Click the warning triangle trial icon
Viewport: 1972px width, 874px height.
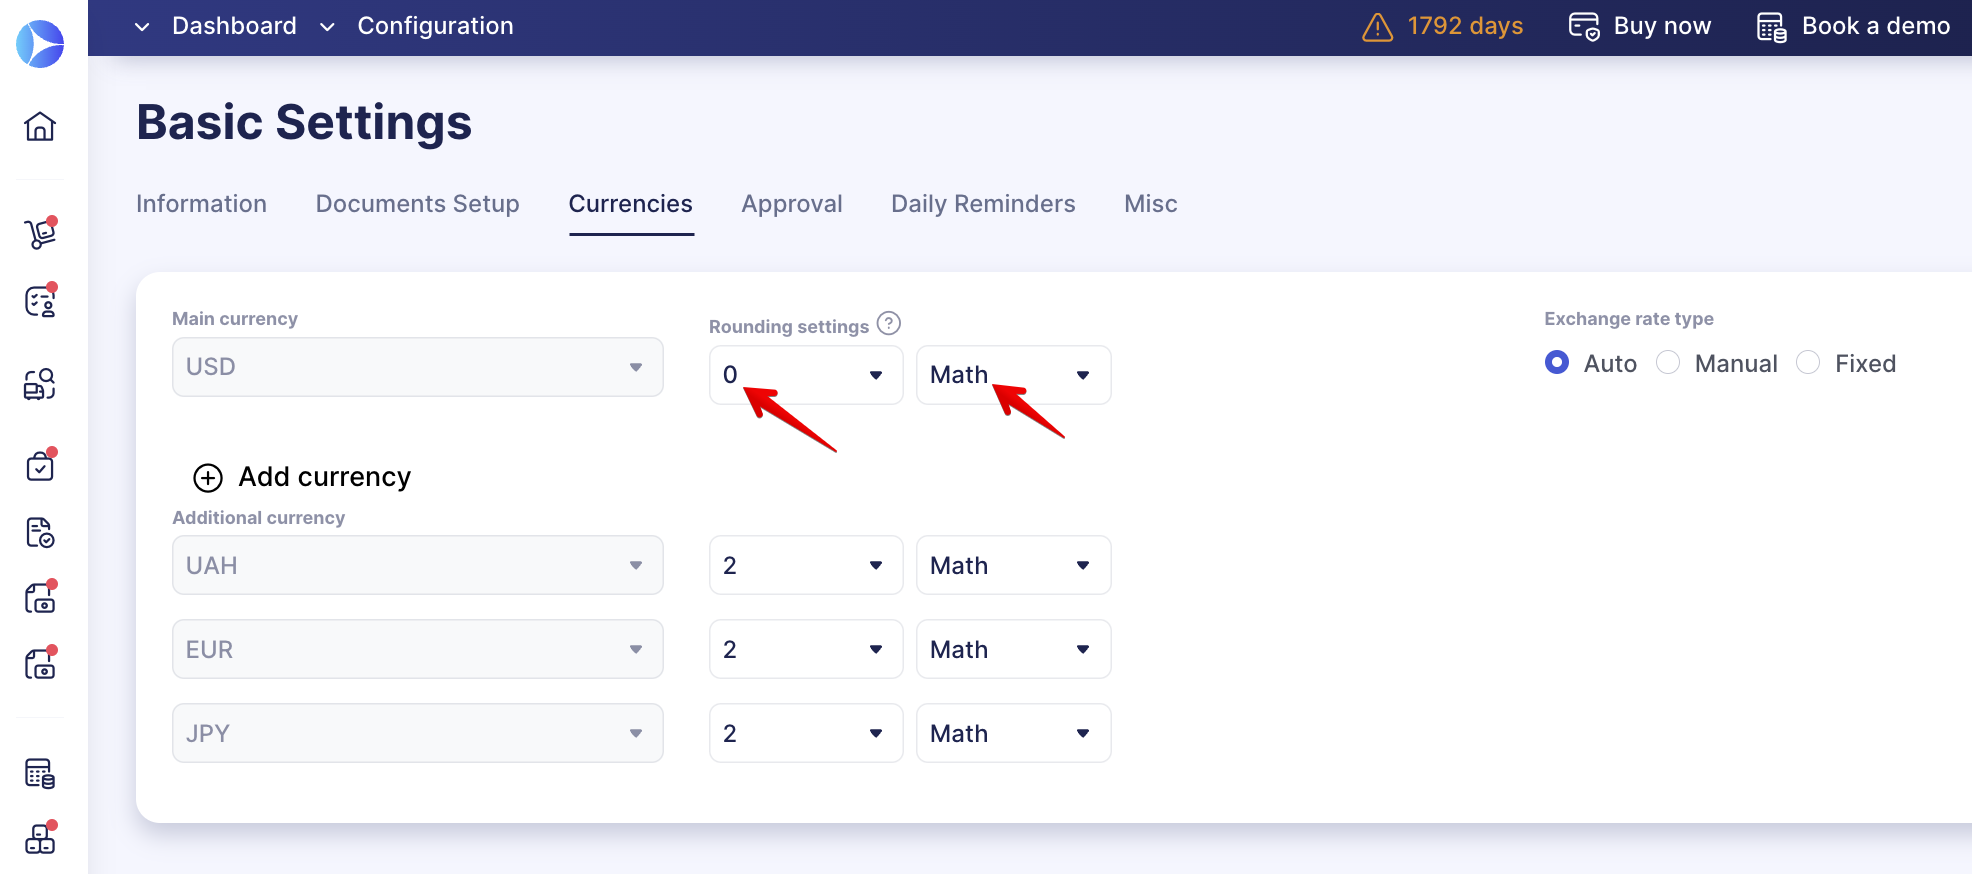point(1377,27)
